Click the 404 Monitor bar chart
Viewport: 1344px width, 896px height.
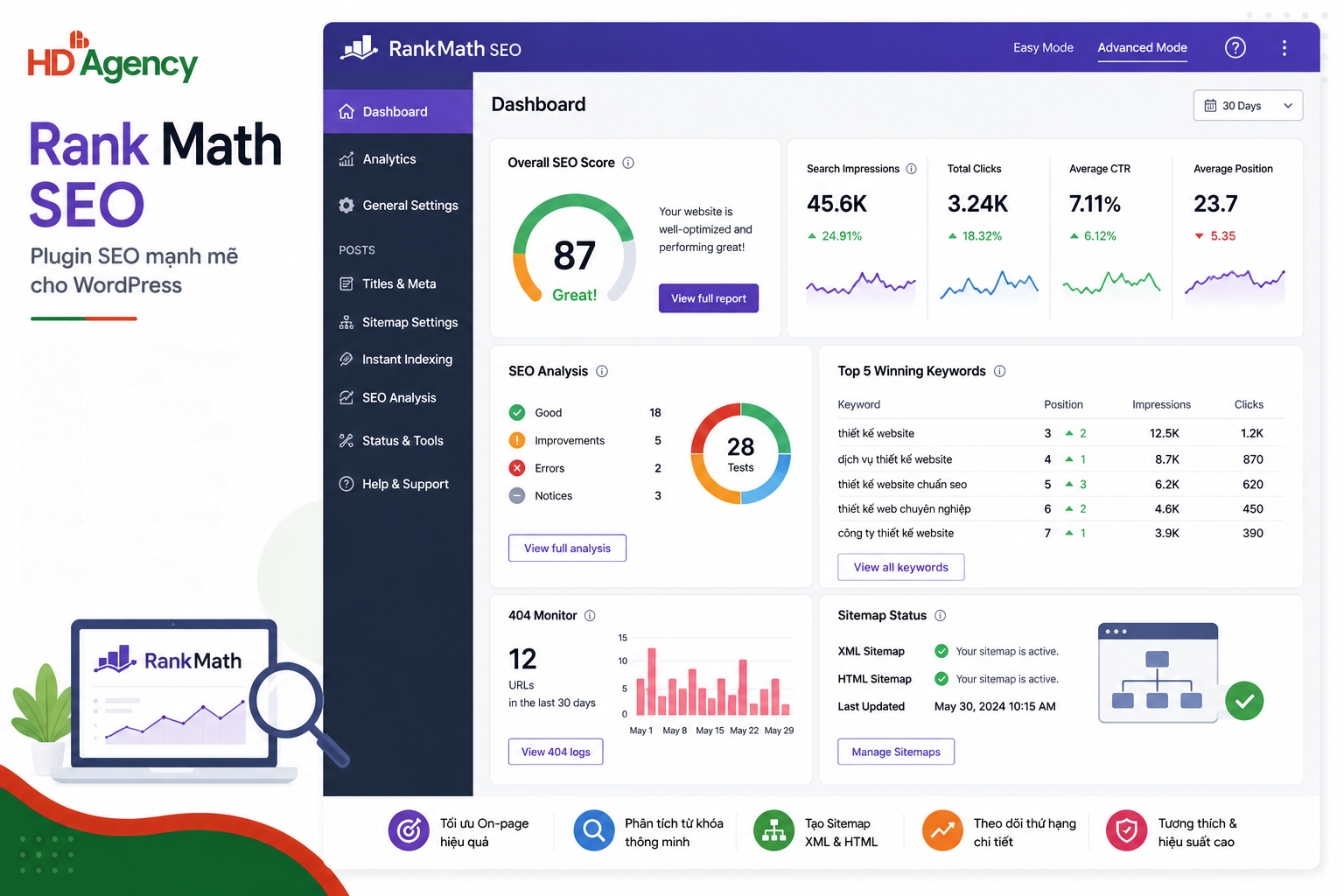point(707,684)
